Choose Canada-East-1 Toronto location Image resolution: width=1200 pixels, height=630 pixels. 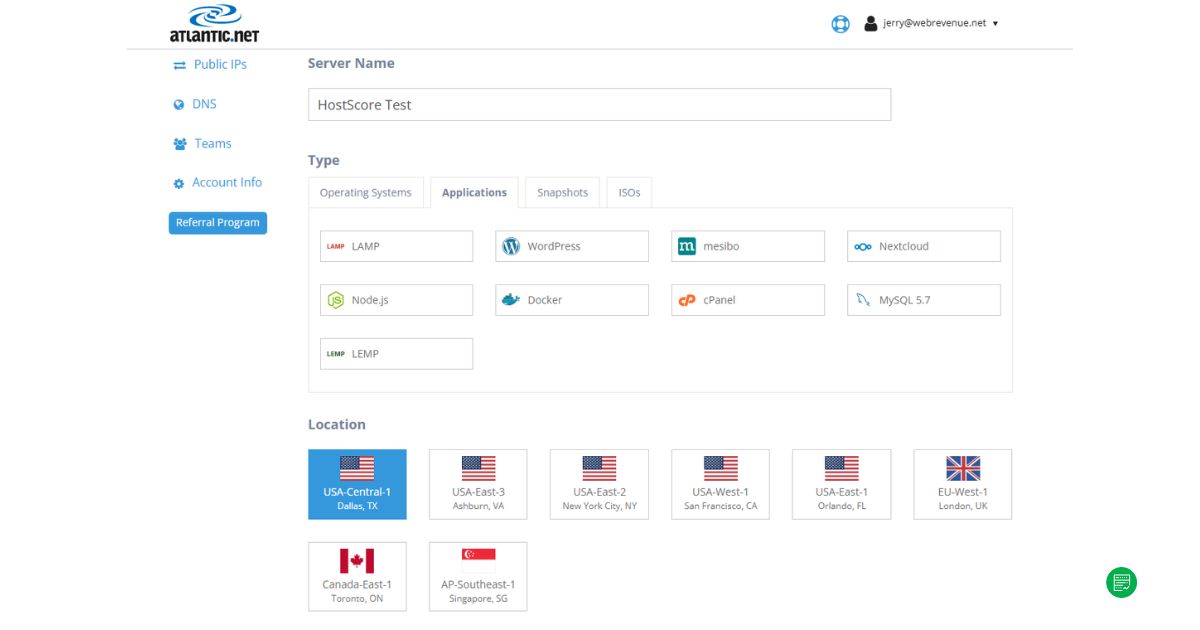357,577
